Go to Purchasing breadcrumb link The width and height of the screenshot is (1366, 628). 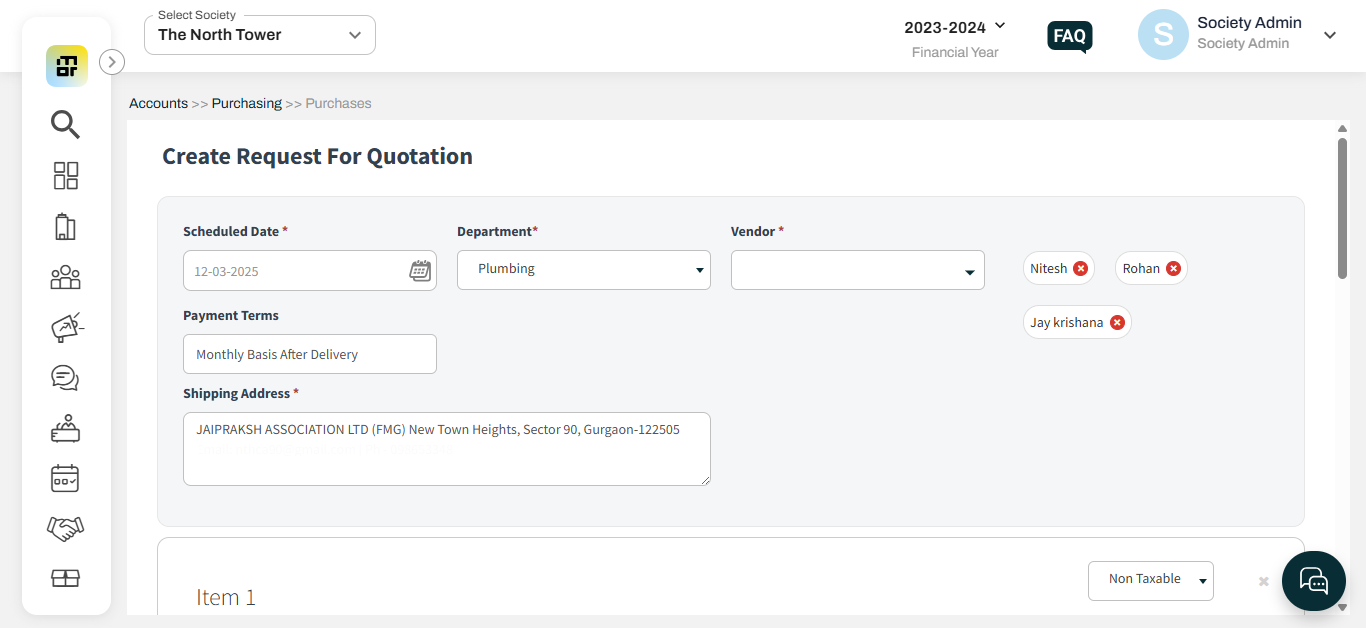tap(246, 103)
